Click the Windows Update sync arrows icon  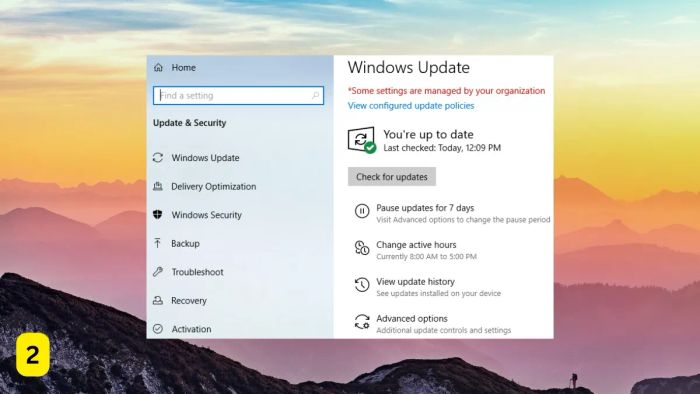click(x=158, y=158)
